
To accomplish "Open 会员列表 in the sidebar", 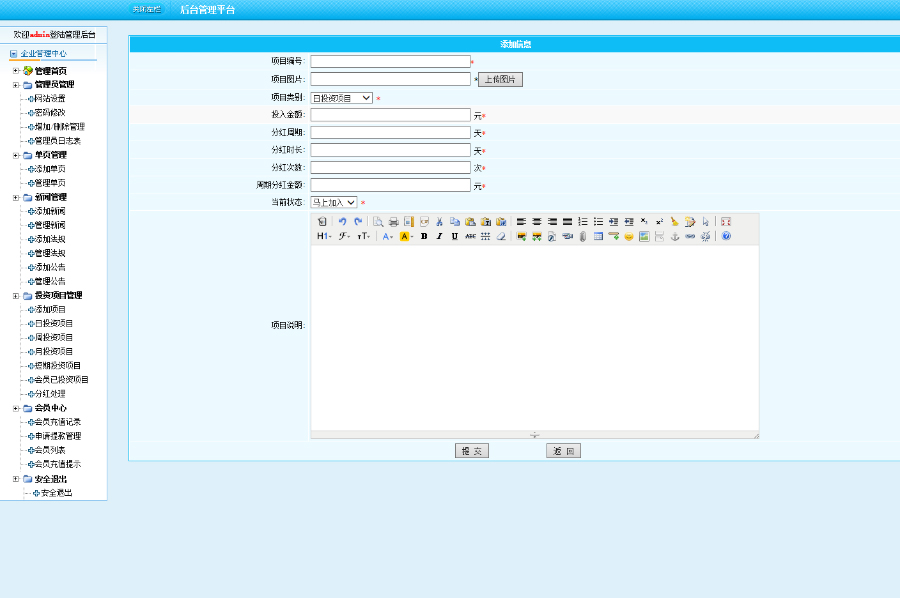I will click(x=51, y=450).
